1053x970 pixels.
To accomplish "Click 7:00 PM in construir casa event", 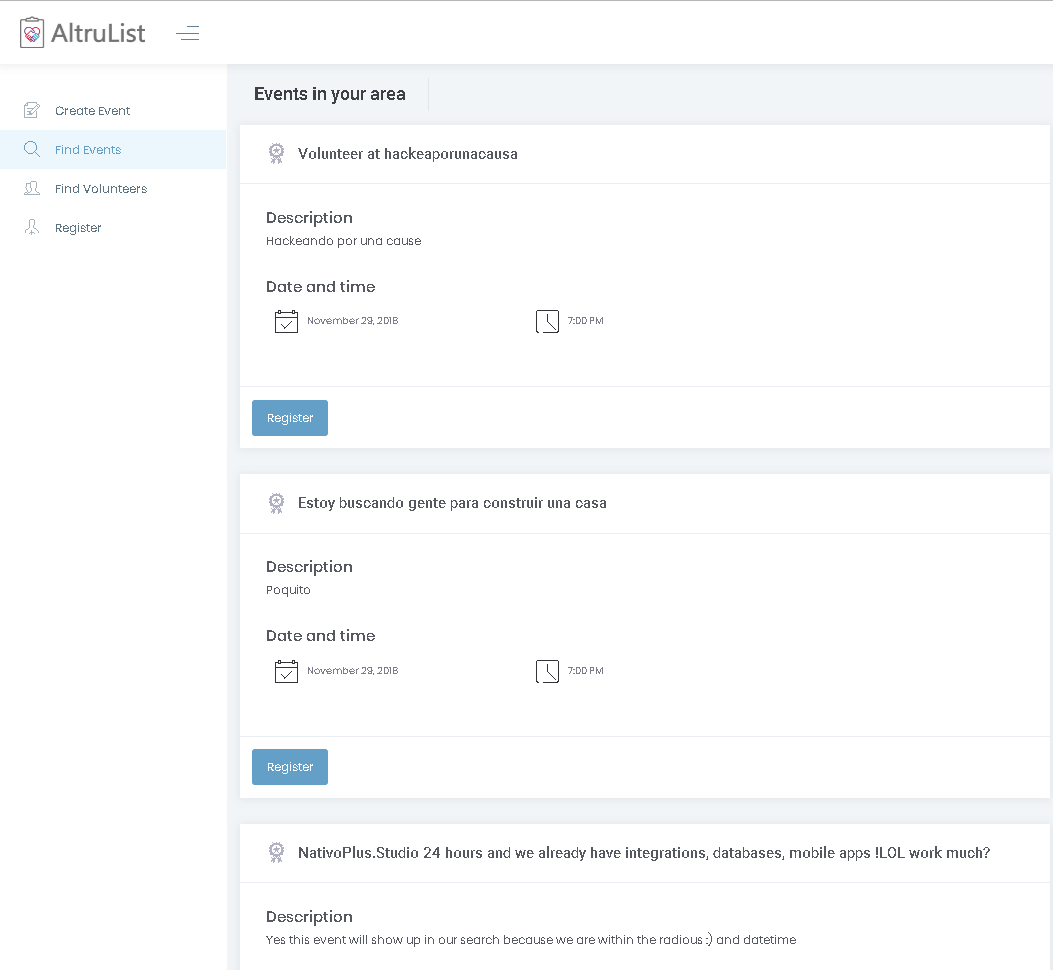I will (586, 670).
